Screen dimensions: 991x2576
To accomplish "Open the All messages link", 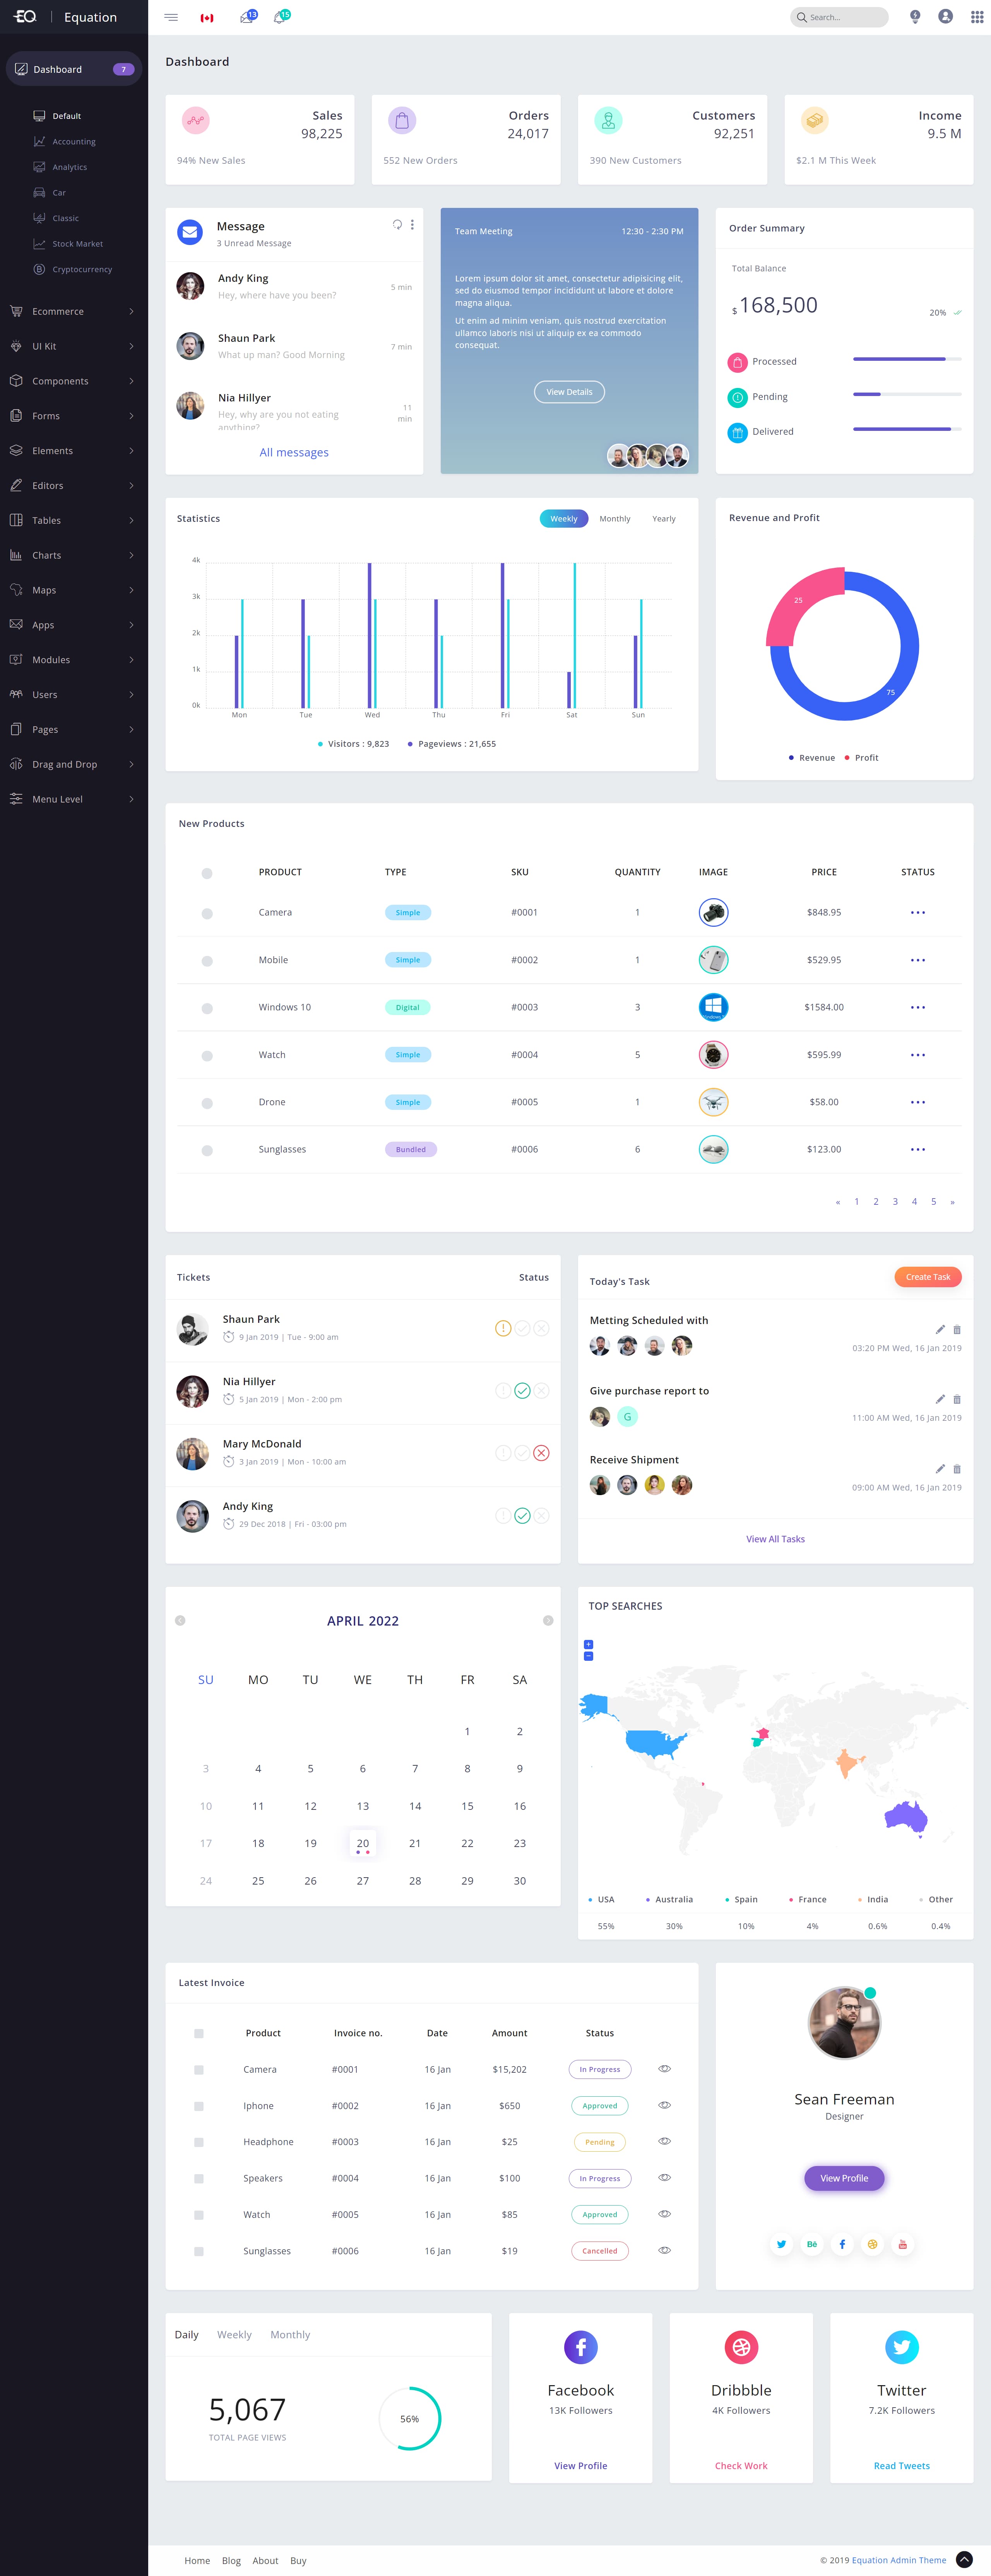I will click(294, 452).
